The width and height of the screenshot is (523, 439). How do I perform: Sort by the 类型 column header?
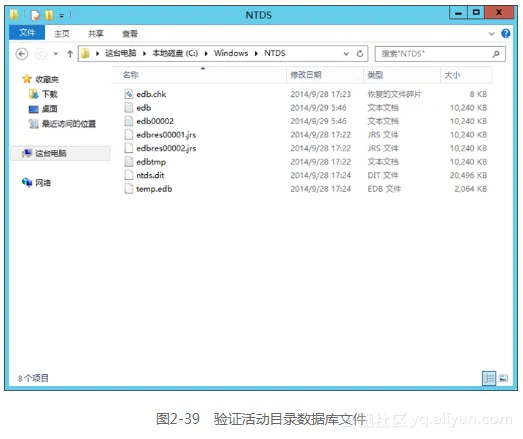pos(402,75)
